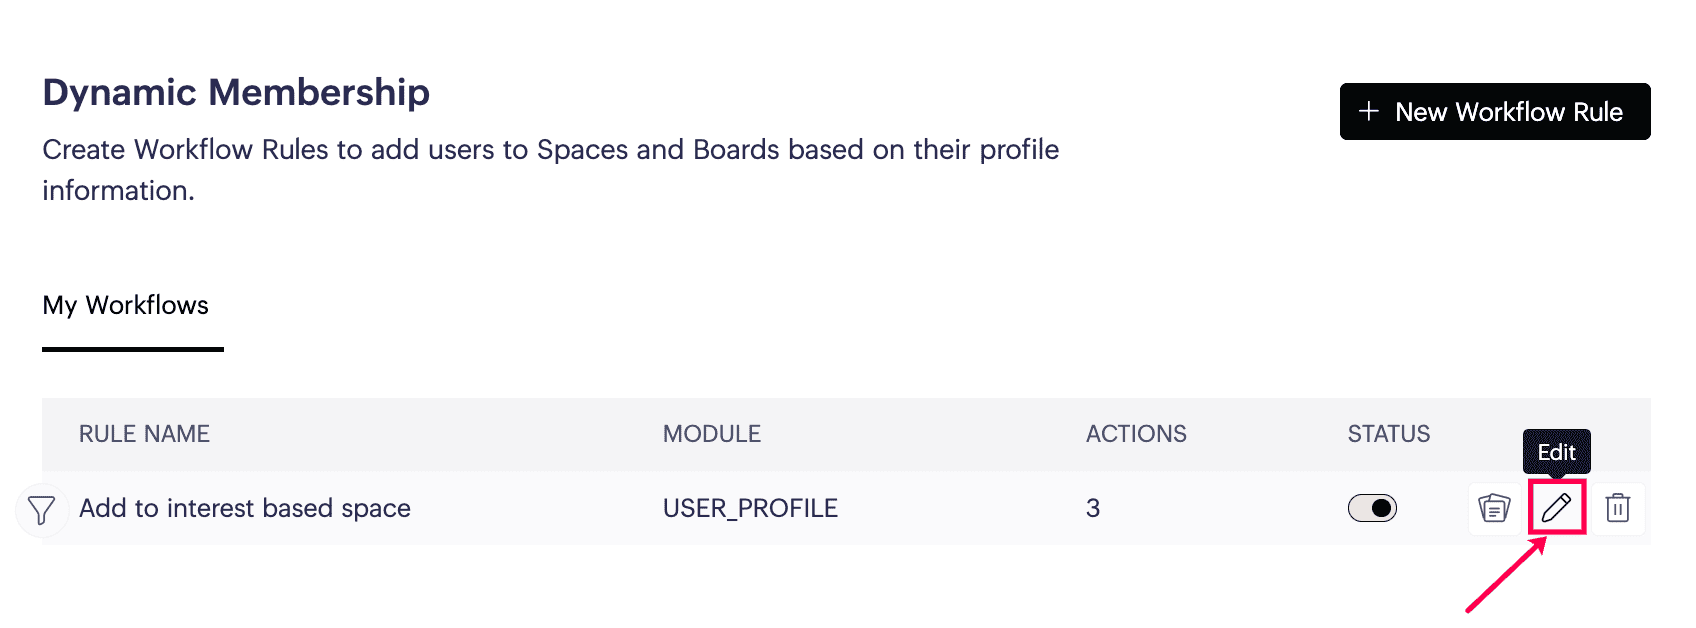
Task: Click the Edit pencil icon
Action: pos(1556,508)
